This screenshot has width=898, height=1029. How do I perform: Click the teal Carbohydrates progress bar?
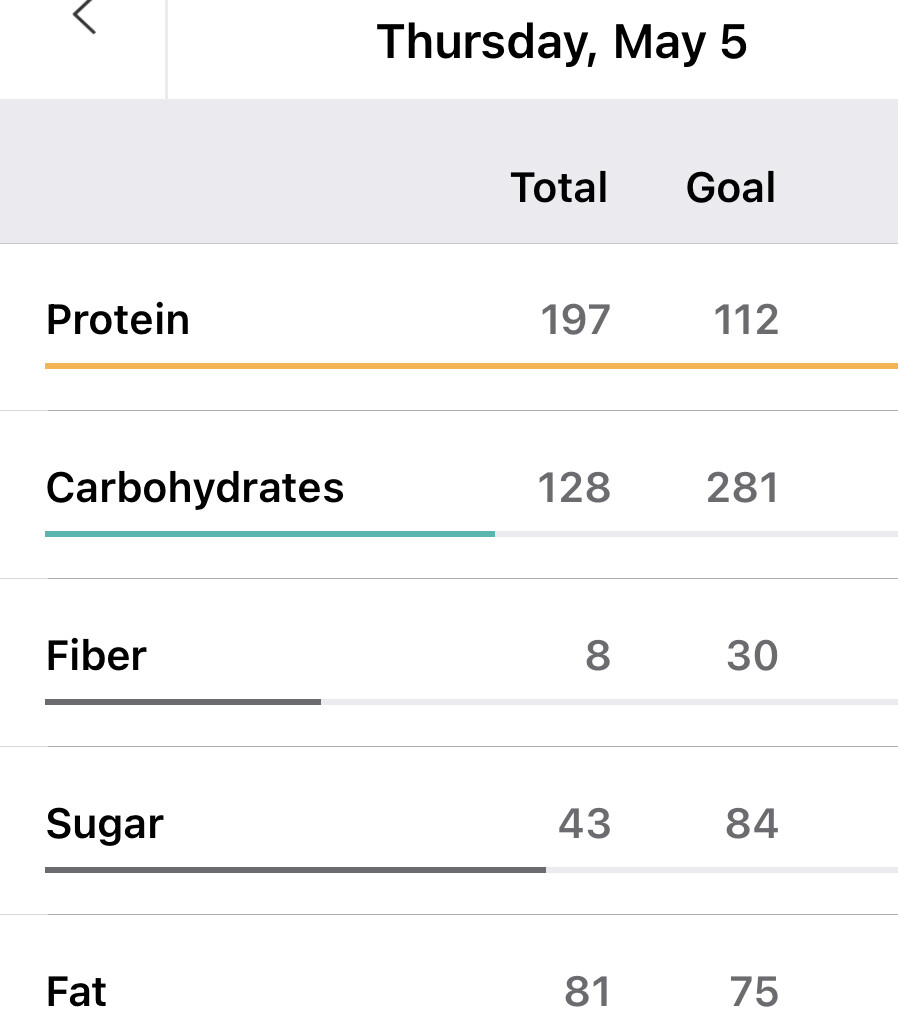point(270,535)
